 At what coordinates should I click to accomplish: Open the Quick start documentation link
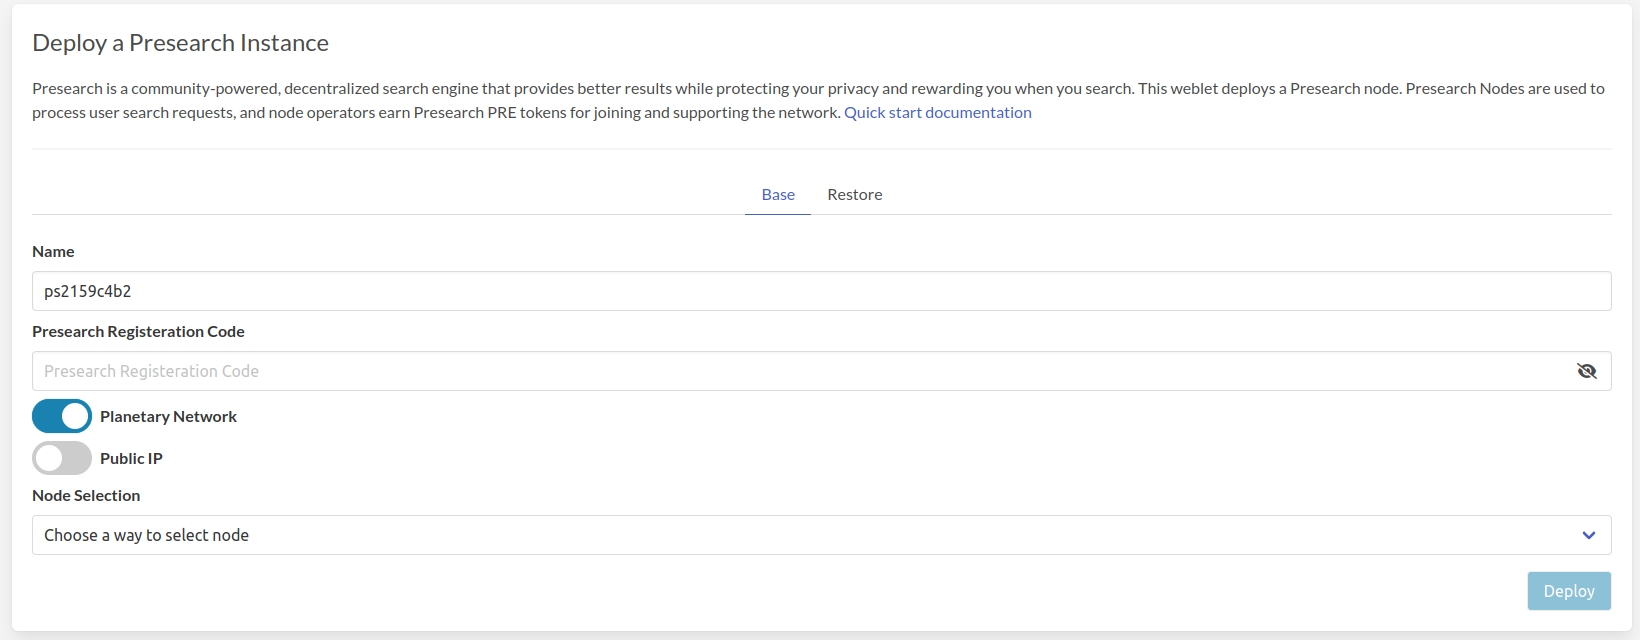click(x=937, y=112)
